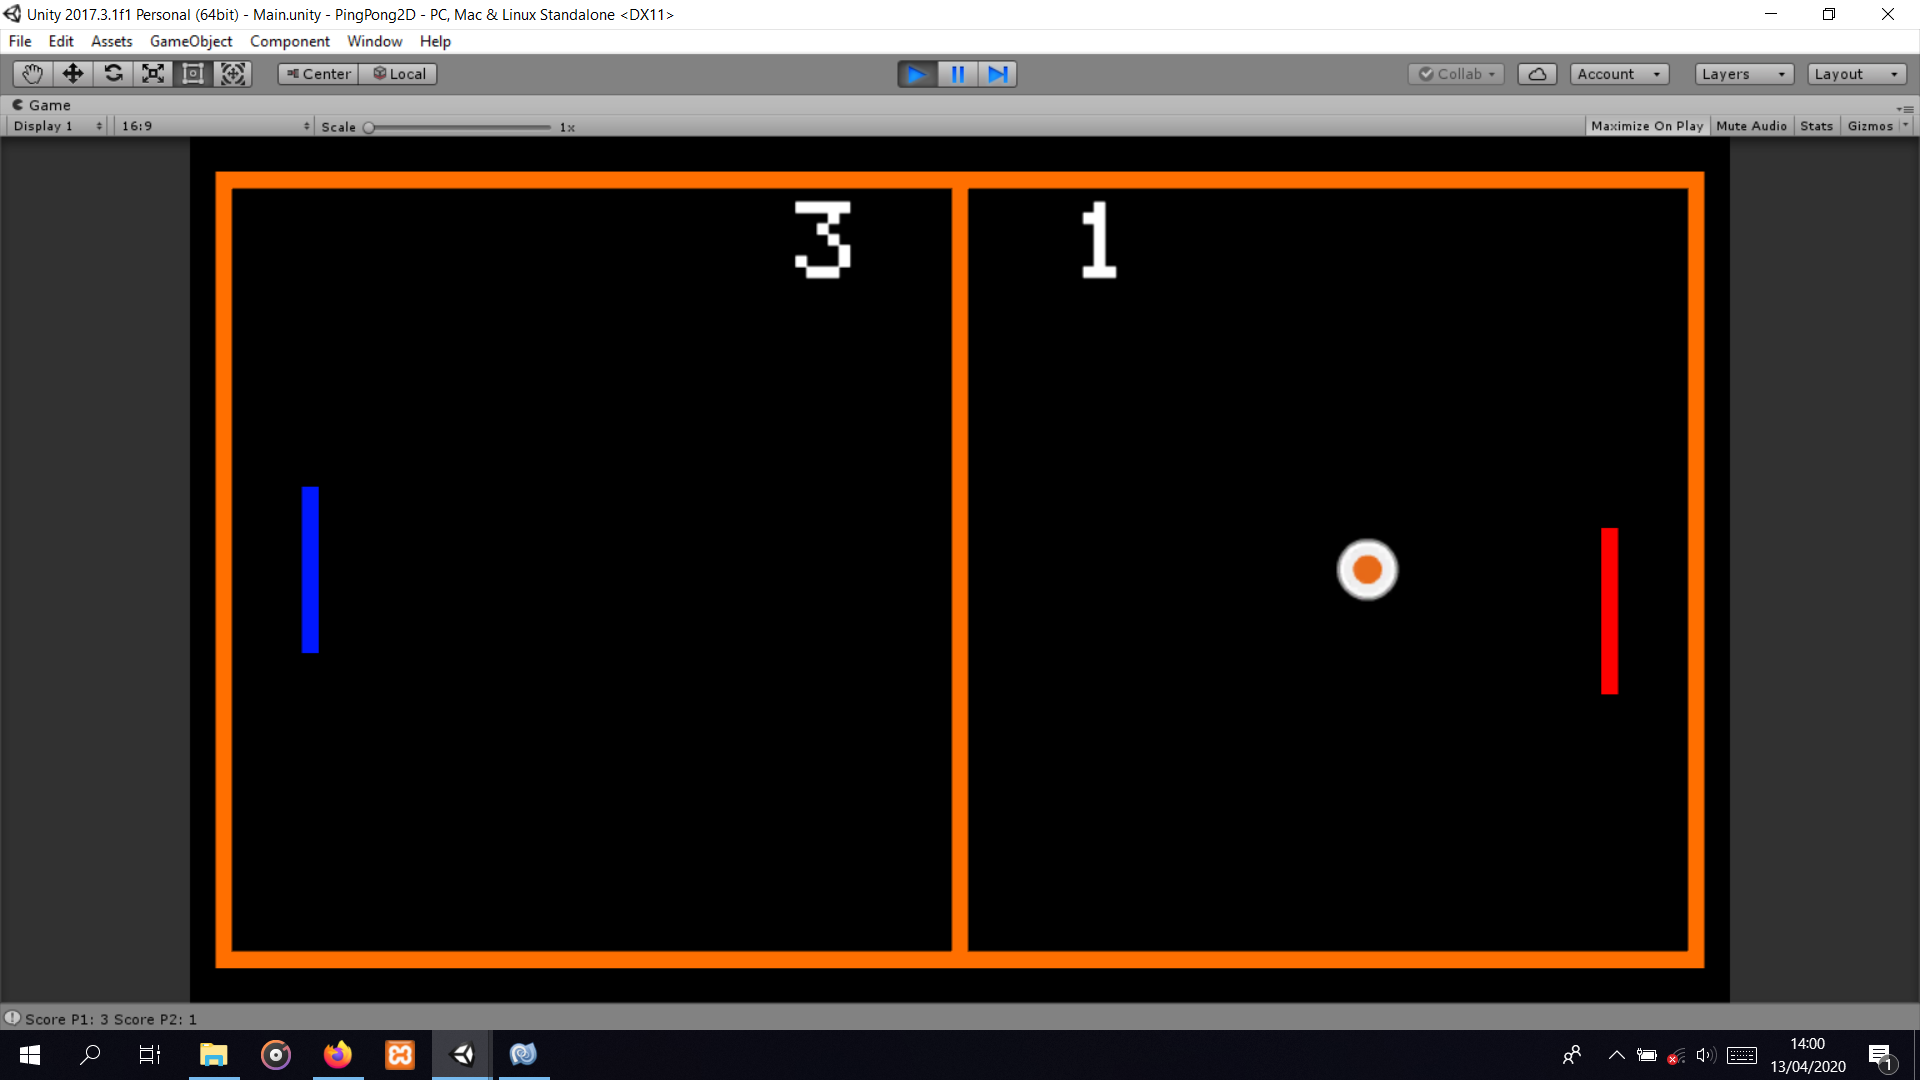Change the 16:9 aspect ratio selector
This screenshot has height=1080, width=1920.
[x=212, y=125]
